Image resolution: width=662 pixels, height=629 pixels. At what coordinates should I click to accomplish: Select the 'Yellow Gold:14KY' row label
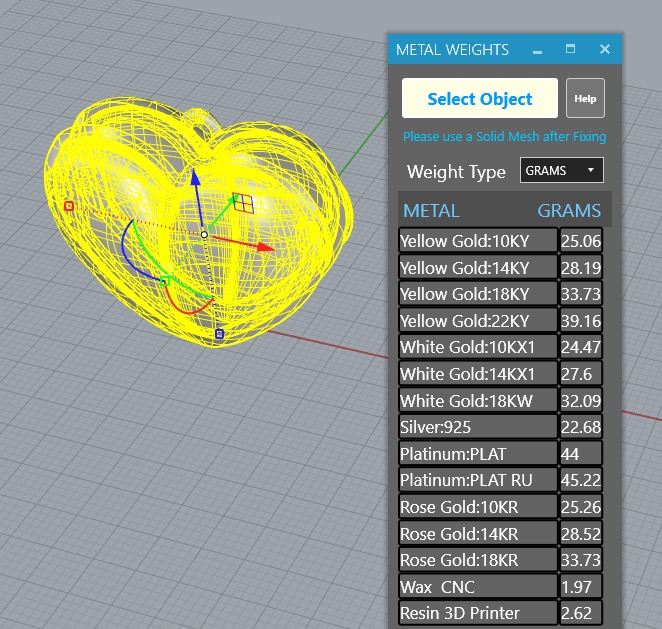tap(478, 268)
